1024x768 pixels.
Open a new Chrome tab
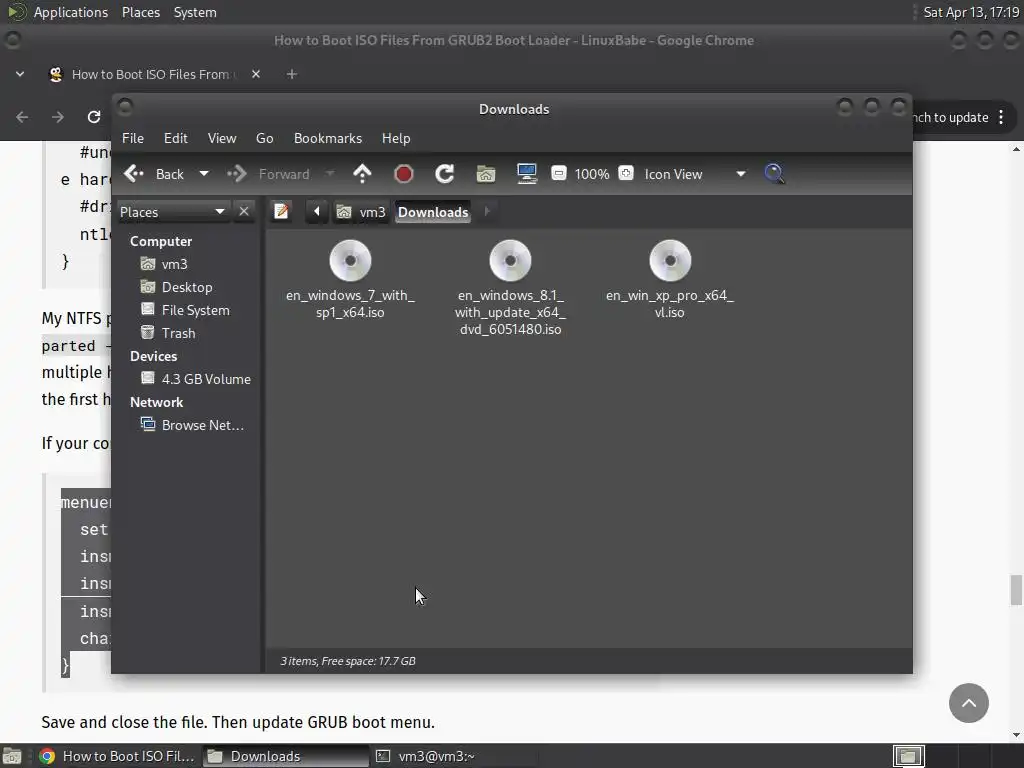(292, 74)
